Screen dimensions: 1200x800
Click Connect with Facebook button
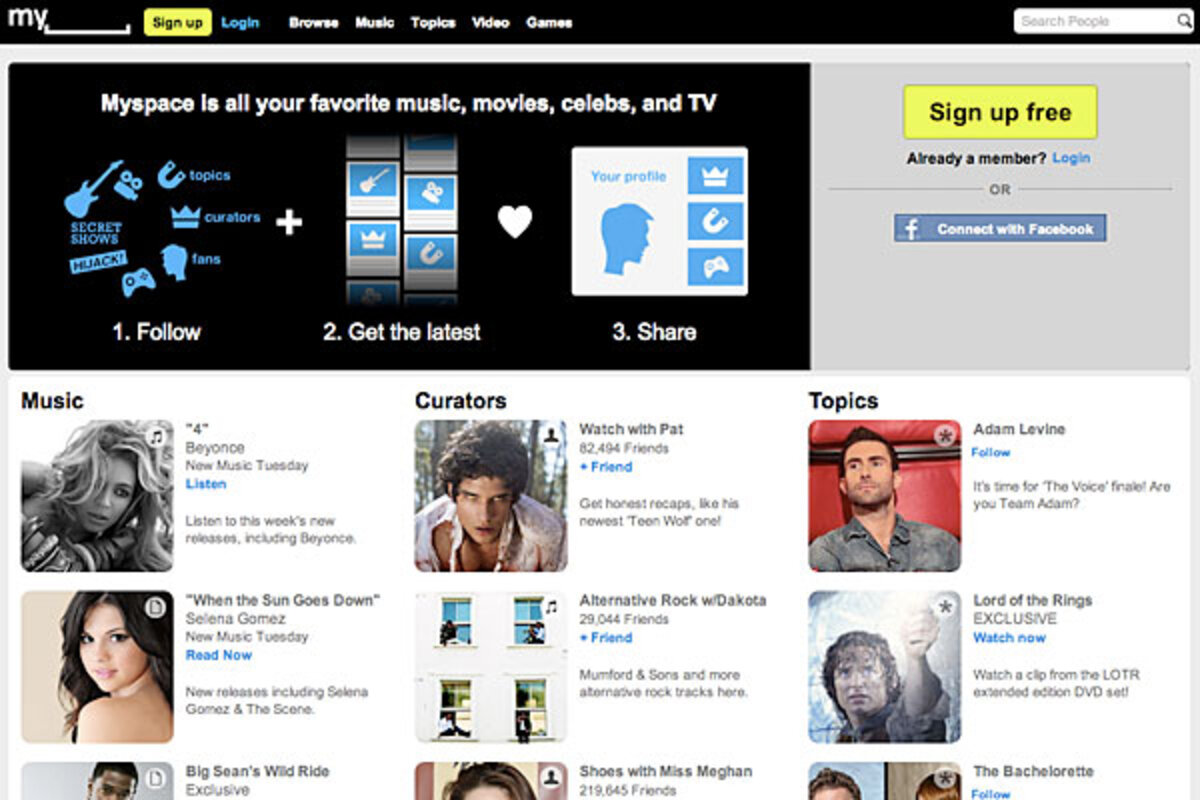tap(1000, 229)
